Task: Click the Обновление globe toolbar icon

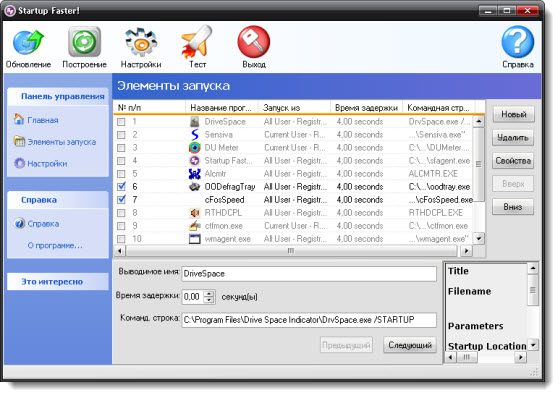Action: tap(28, 42)
